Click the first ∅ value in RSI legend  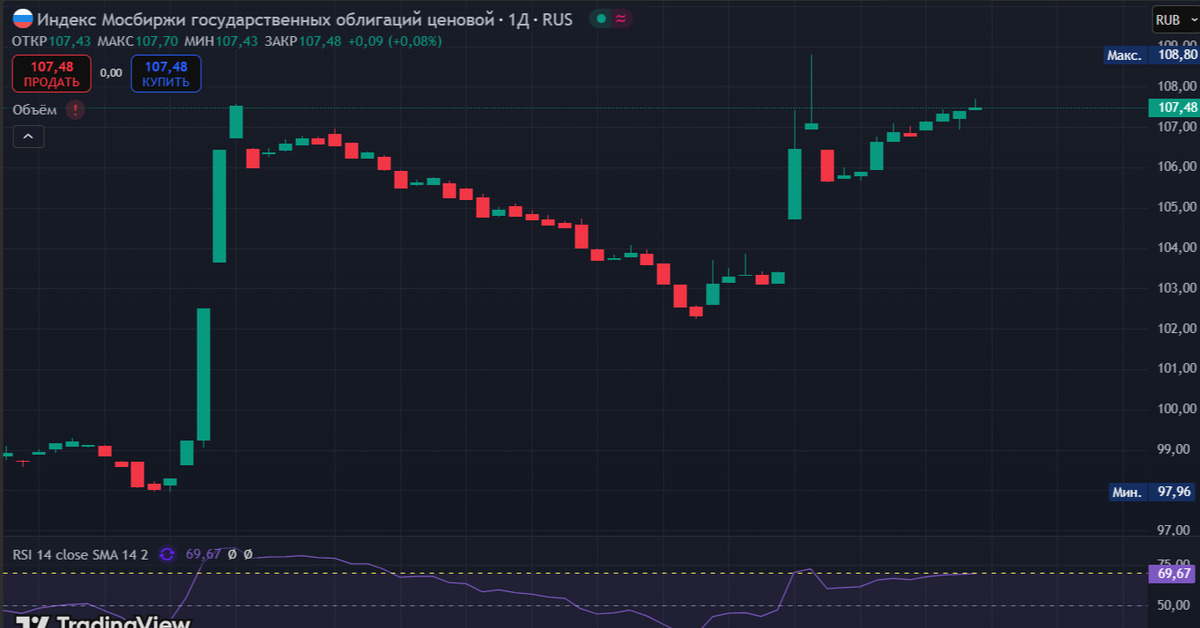pyautogui.click(x=232, y=554)
